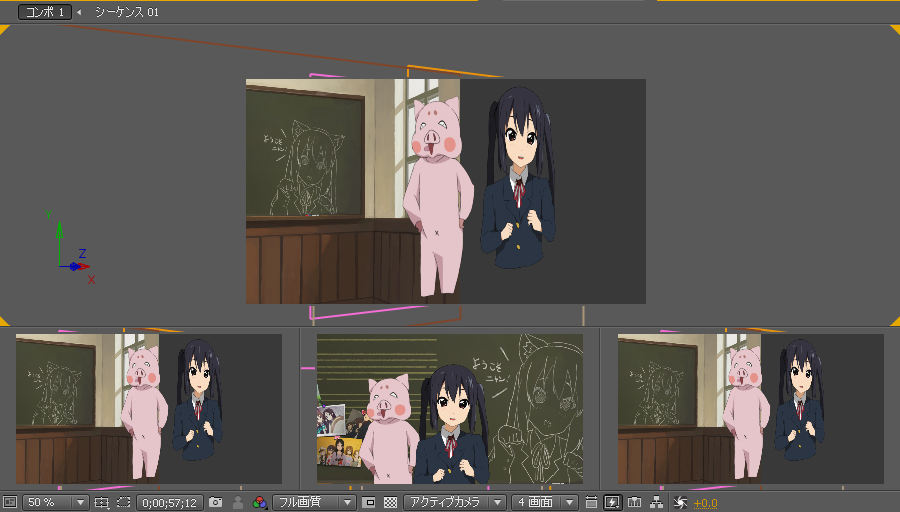Click the arrow between コンポ 1 and シーケンス 01

[x=79, y=12]
